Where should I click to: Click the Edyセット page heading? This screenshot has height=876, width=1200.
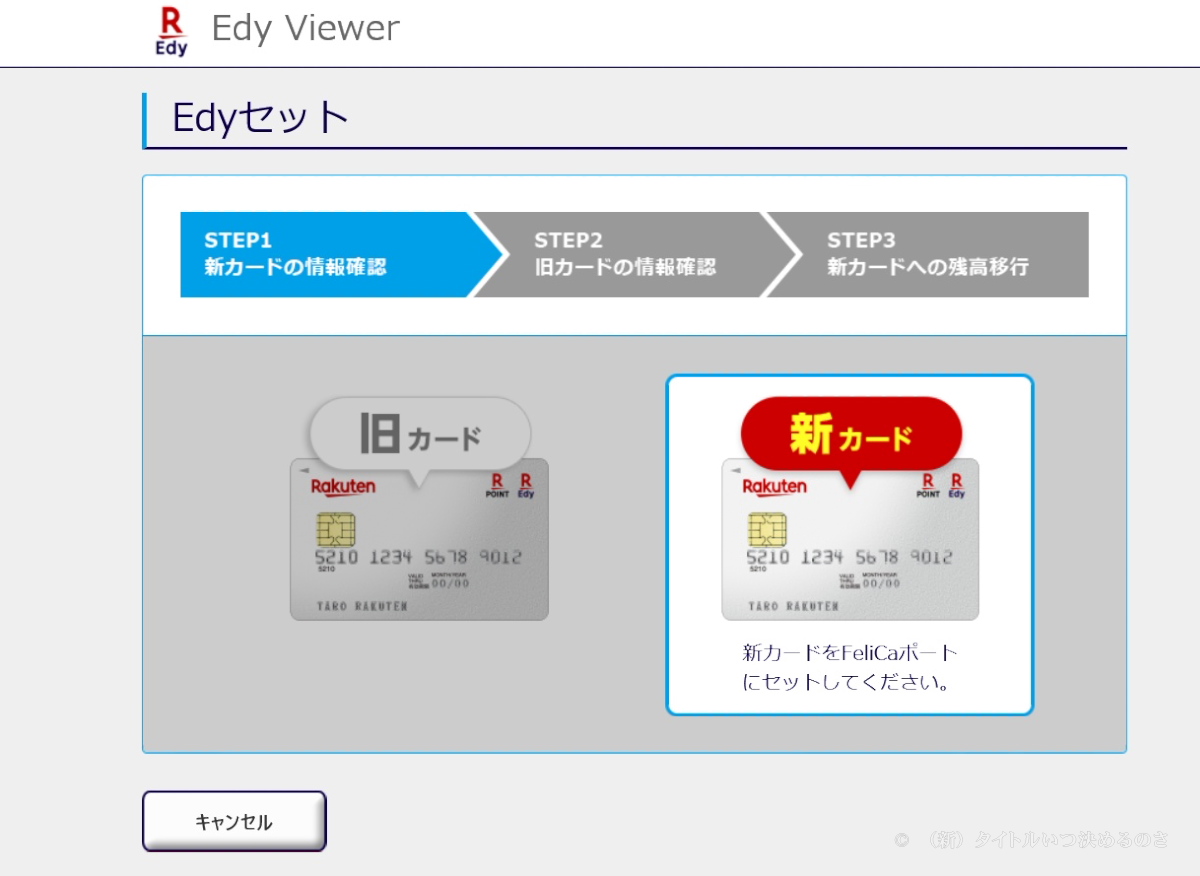pyautogui.click(x=261, y=118)
